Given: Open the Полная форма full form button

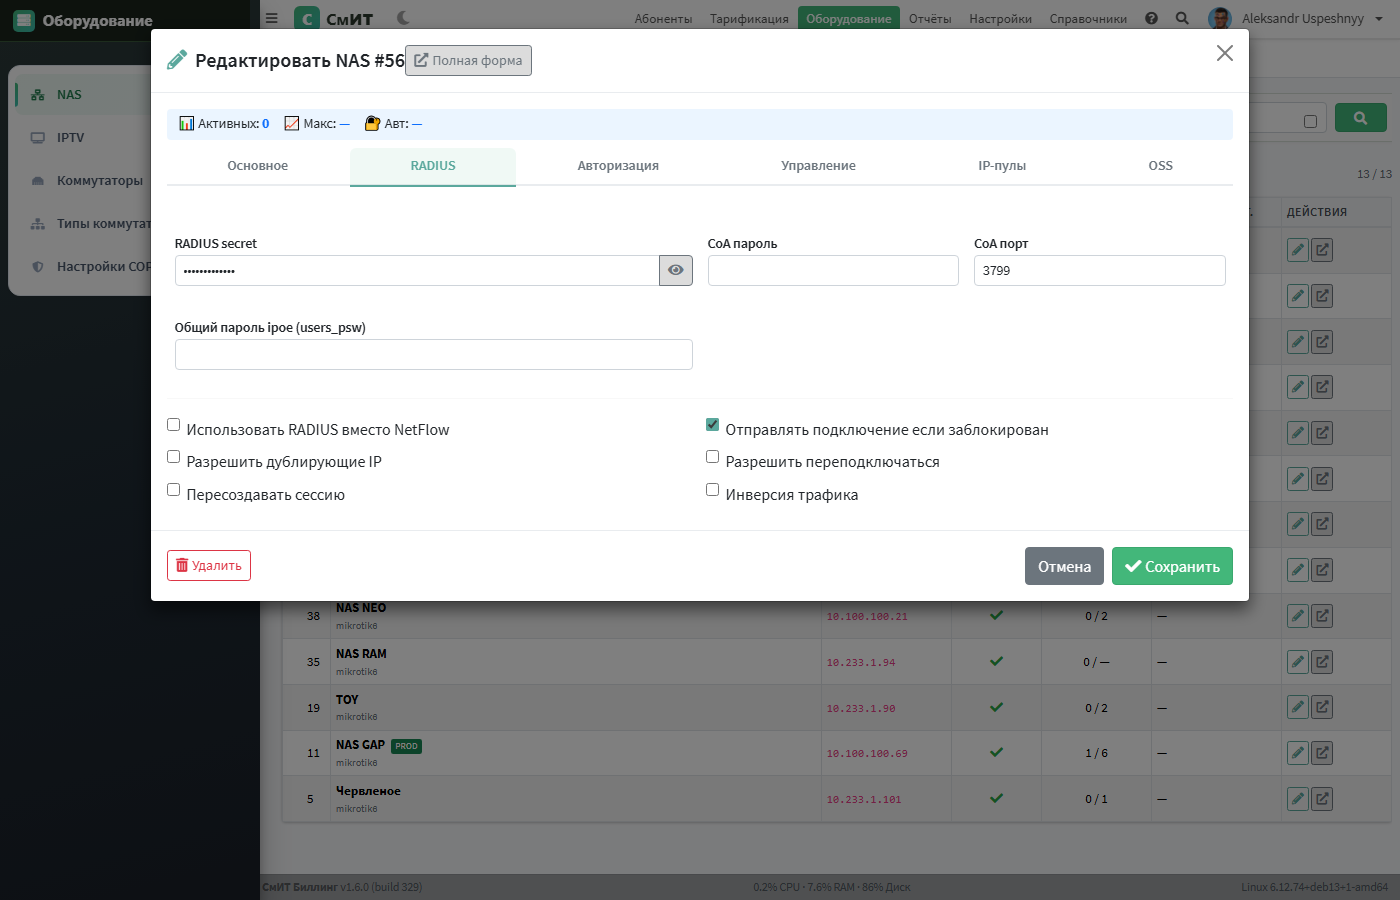Looking at the screenshot, I should 468,60.
